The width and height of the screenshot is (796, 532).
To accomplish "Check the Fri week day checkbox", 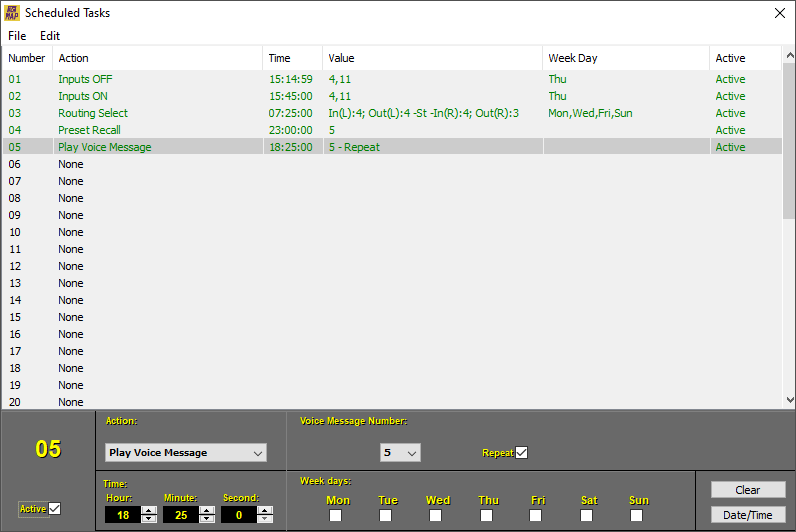I will pyautogui.click(x=536, y=516).
